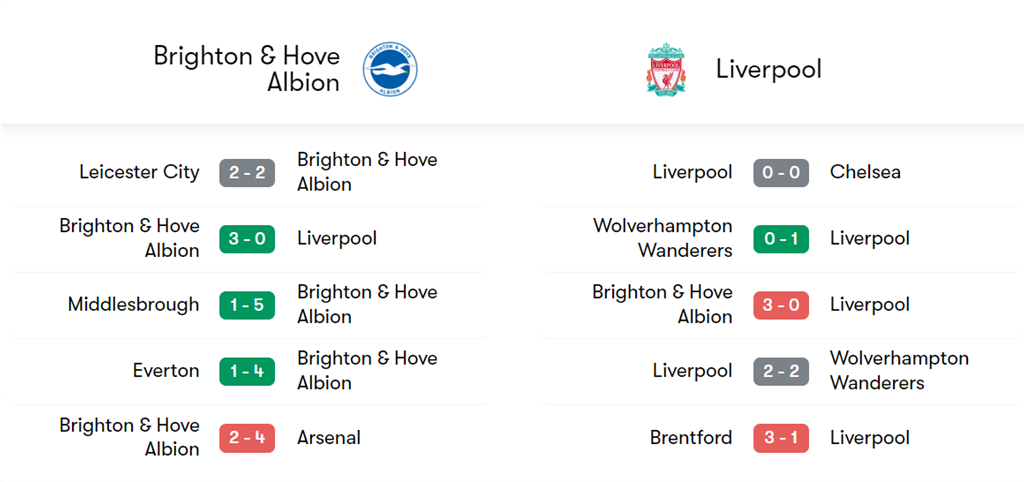This screenshot has height=482, width=1024.
Task: Open the 1 - 5 Middlesbrough match score
Action: 247,305
